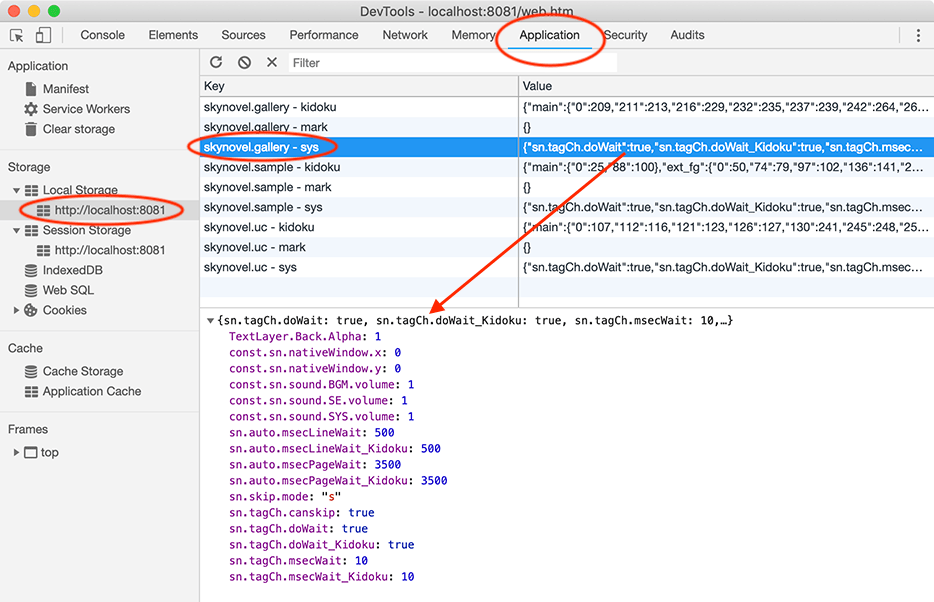934x602 pixels.
Task: Select the IndexedDB sidebar item
Action: coord(73,270)
